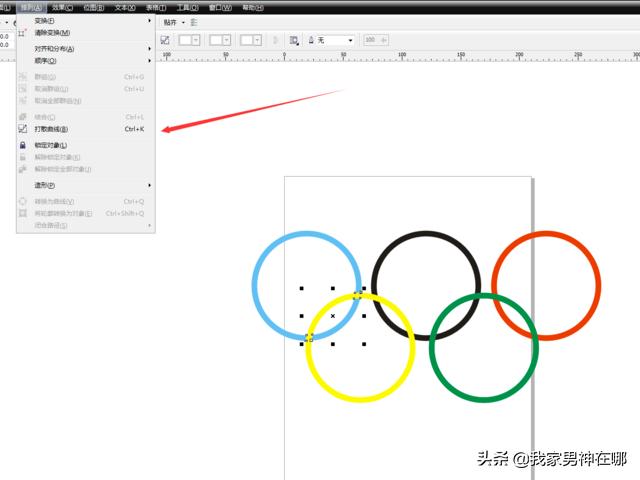
Task: Open the 效果(C) menu
Action: point(62,7)
